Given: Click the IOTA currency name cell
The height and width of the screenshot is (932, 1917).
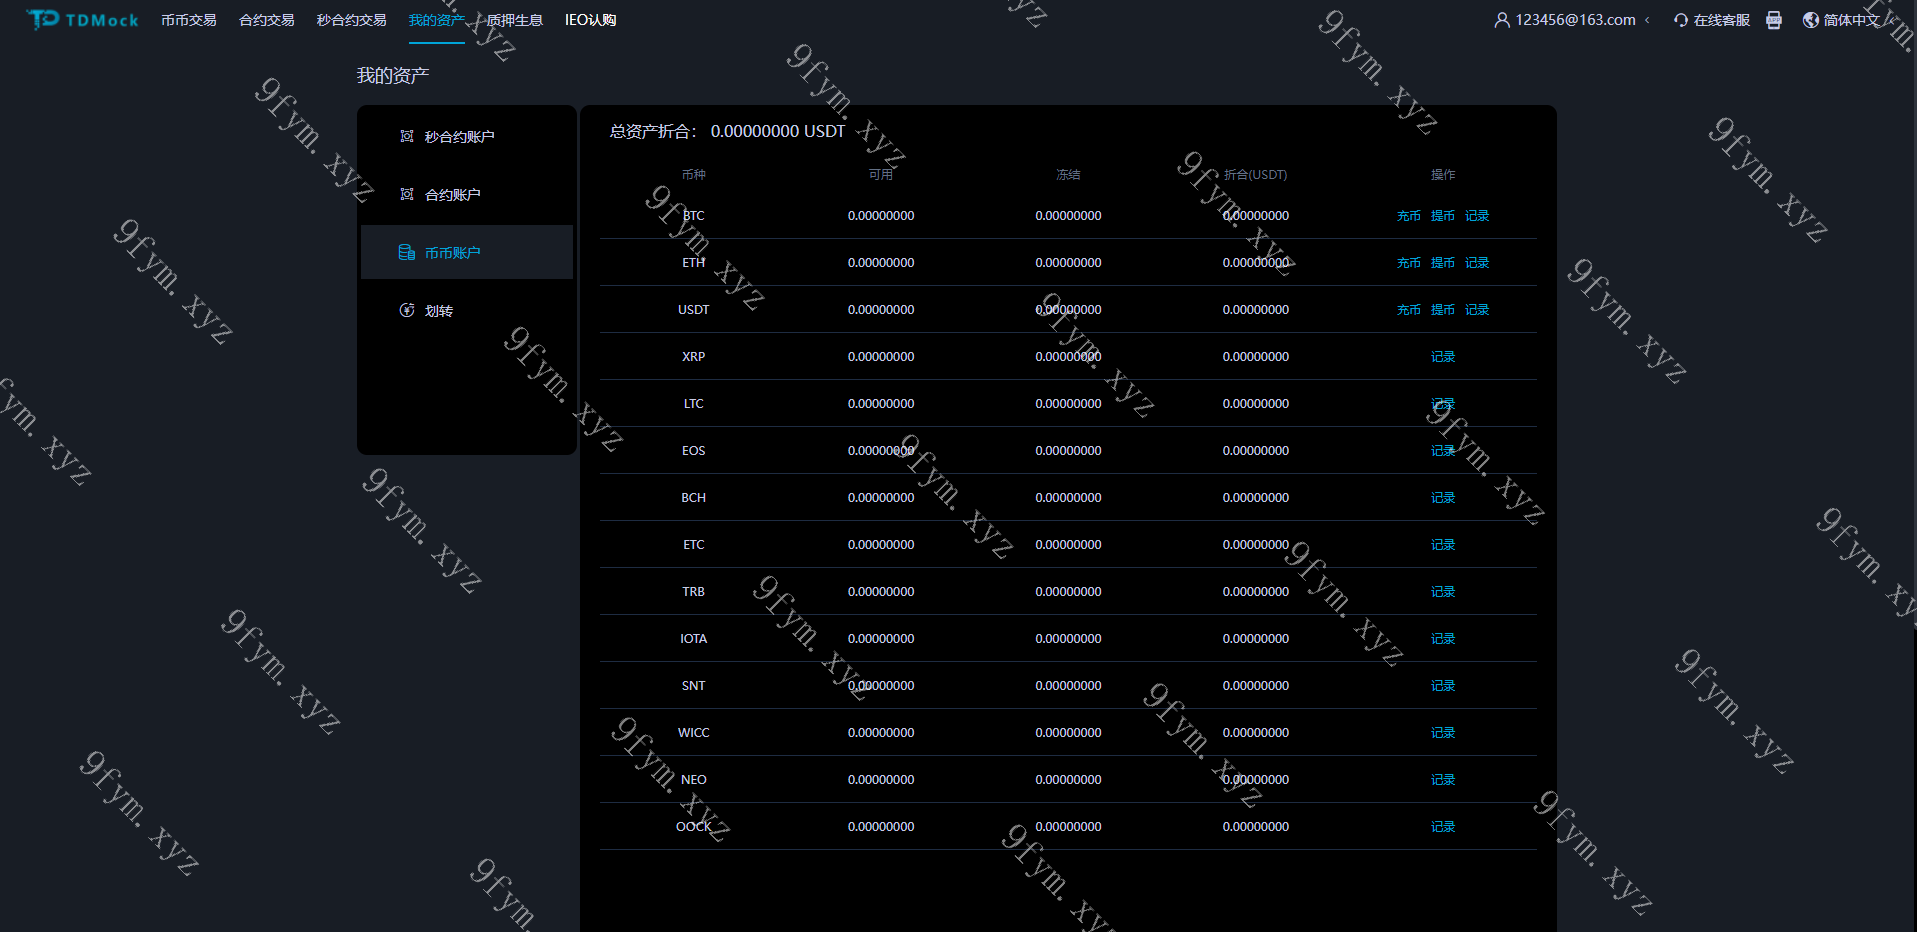Looking at the screenshot, I should point(694,639).
